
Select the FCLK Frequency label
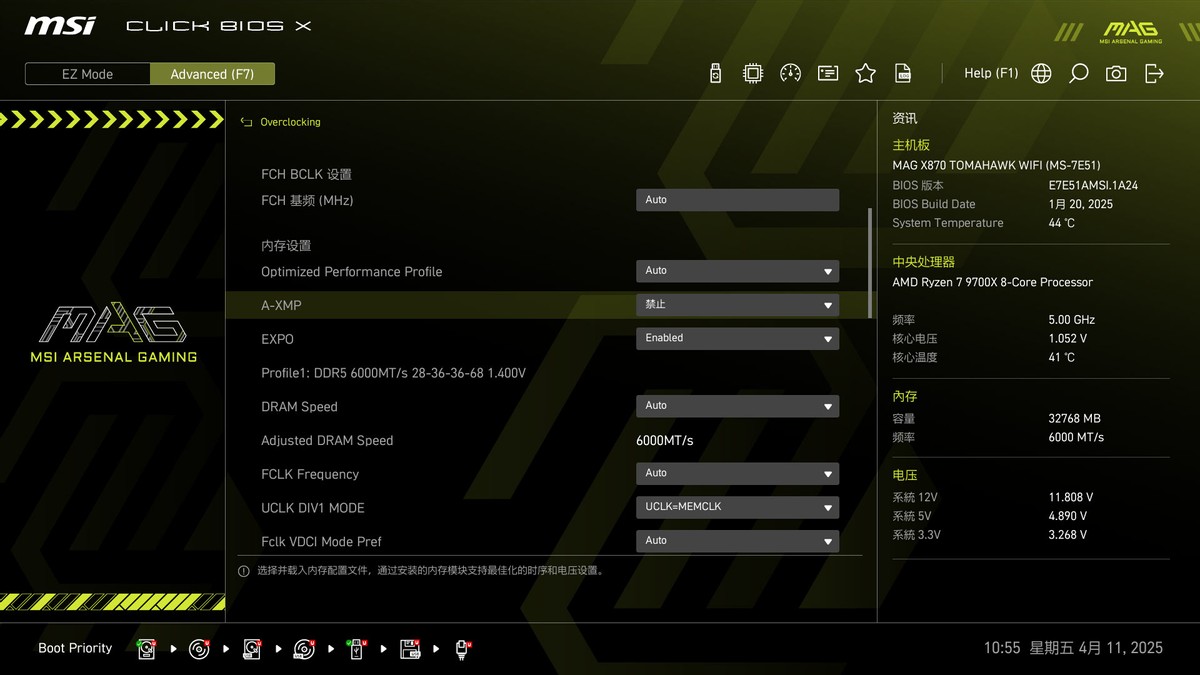310,474
